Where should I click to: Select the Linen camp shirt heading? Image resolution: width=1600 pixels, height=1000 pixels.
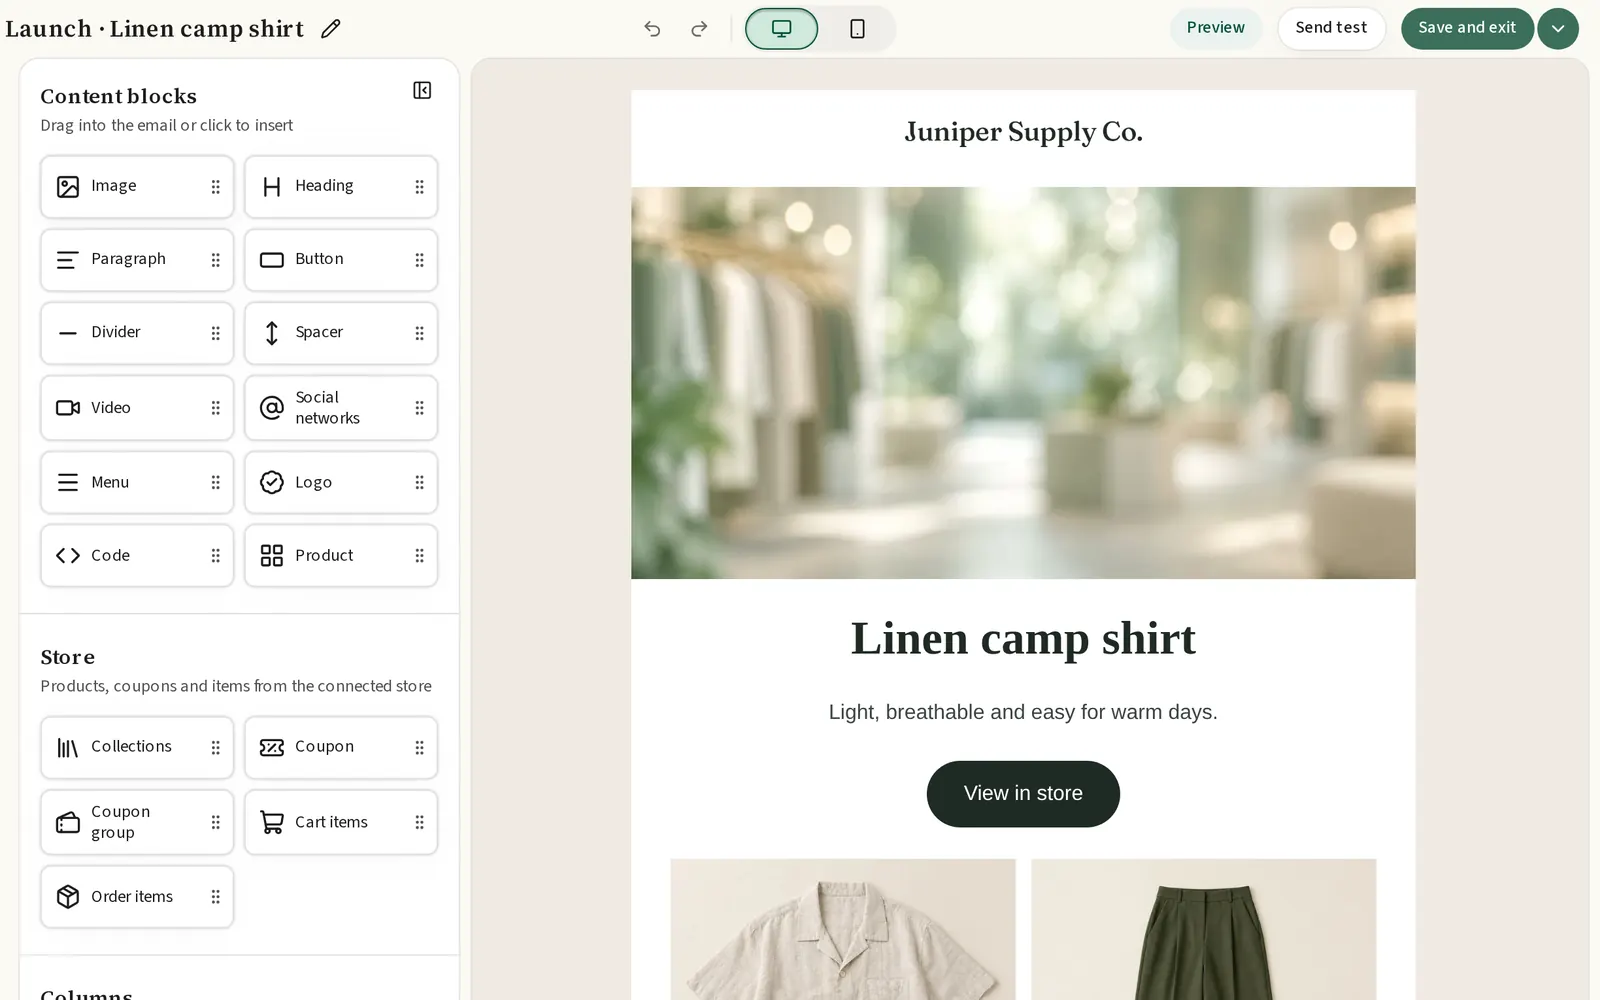click(1023, 638)
